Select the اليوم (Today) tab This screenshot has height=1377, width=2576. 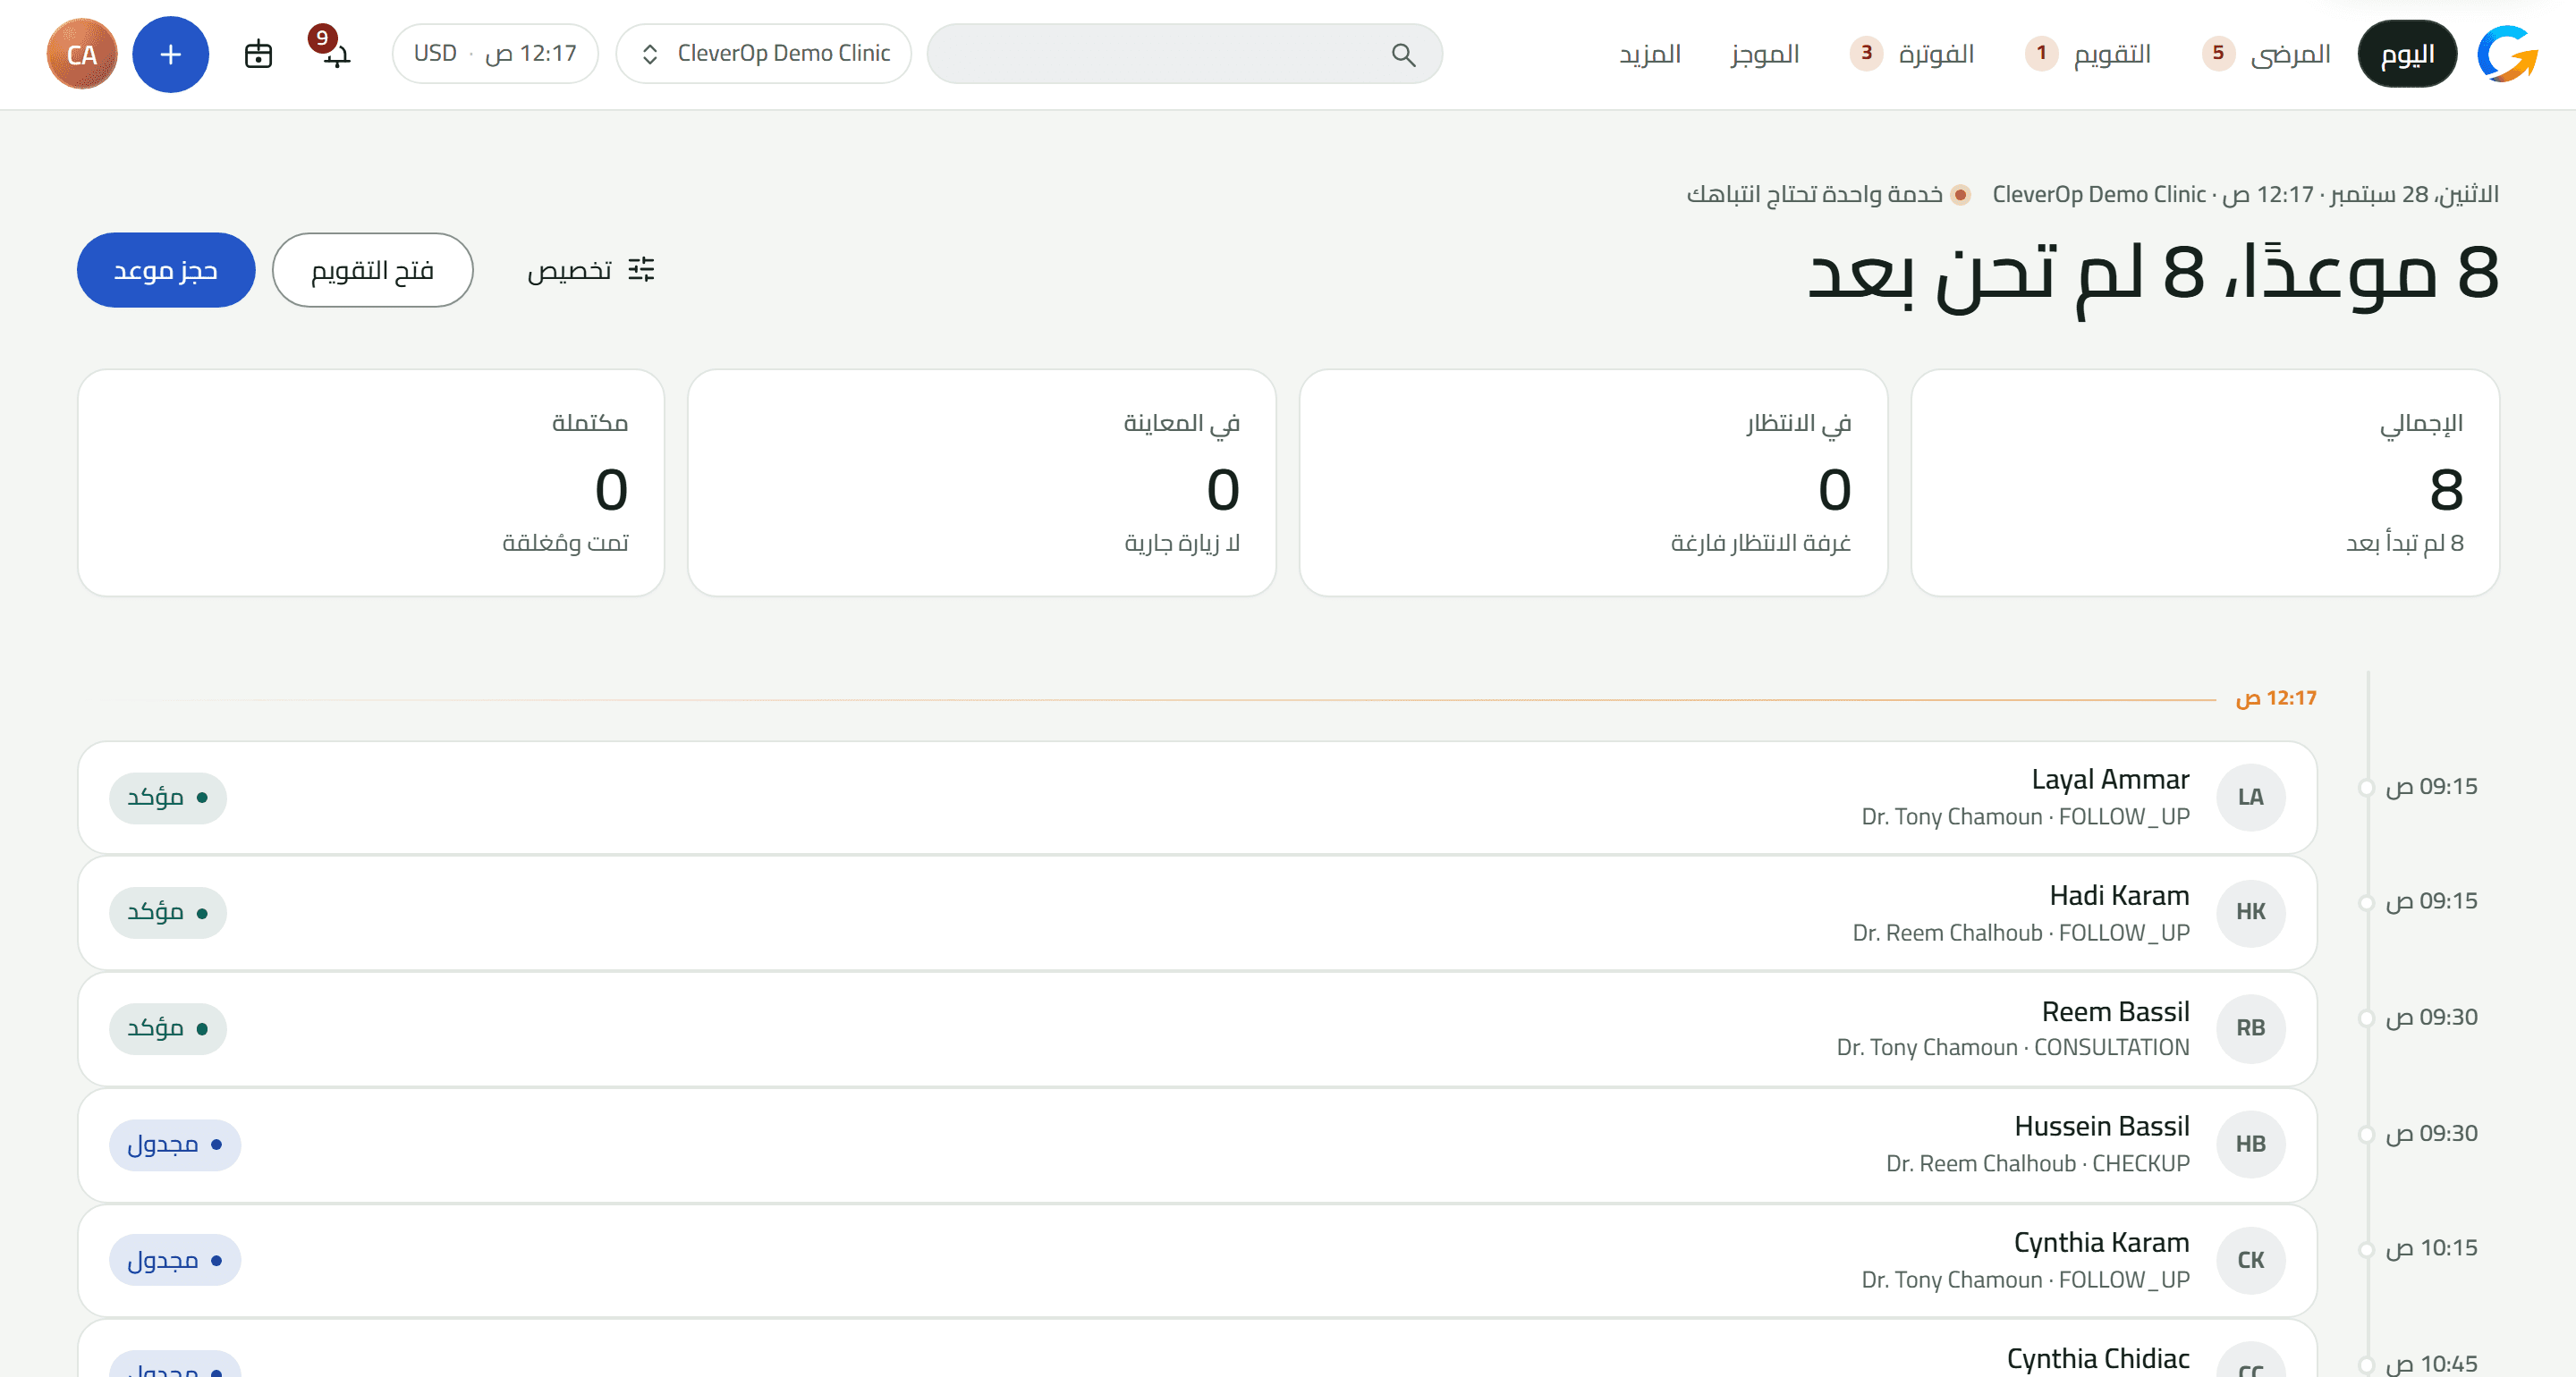[2406, 54]
